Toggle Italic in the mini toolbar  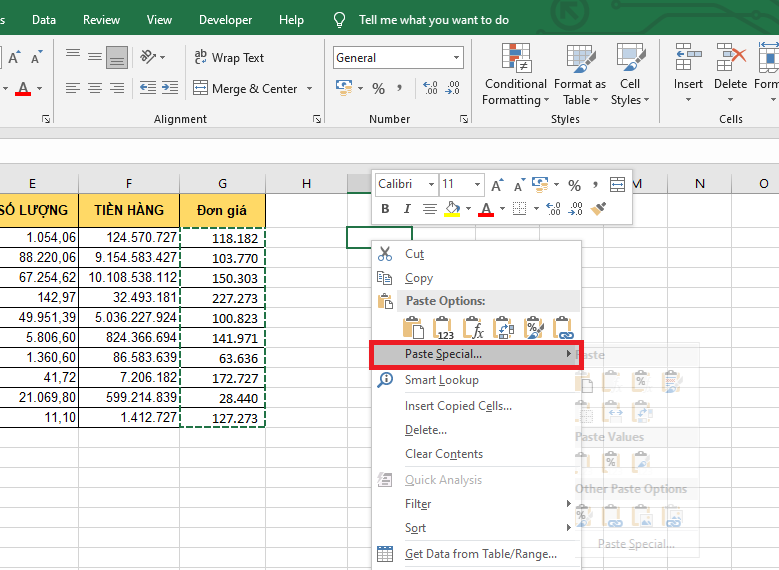click(407, 209)
